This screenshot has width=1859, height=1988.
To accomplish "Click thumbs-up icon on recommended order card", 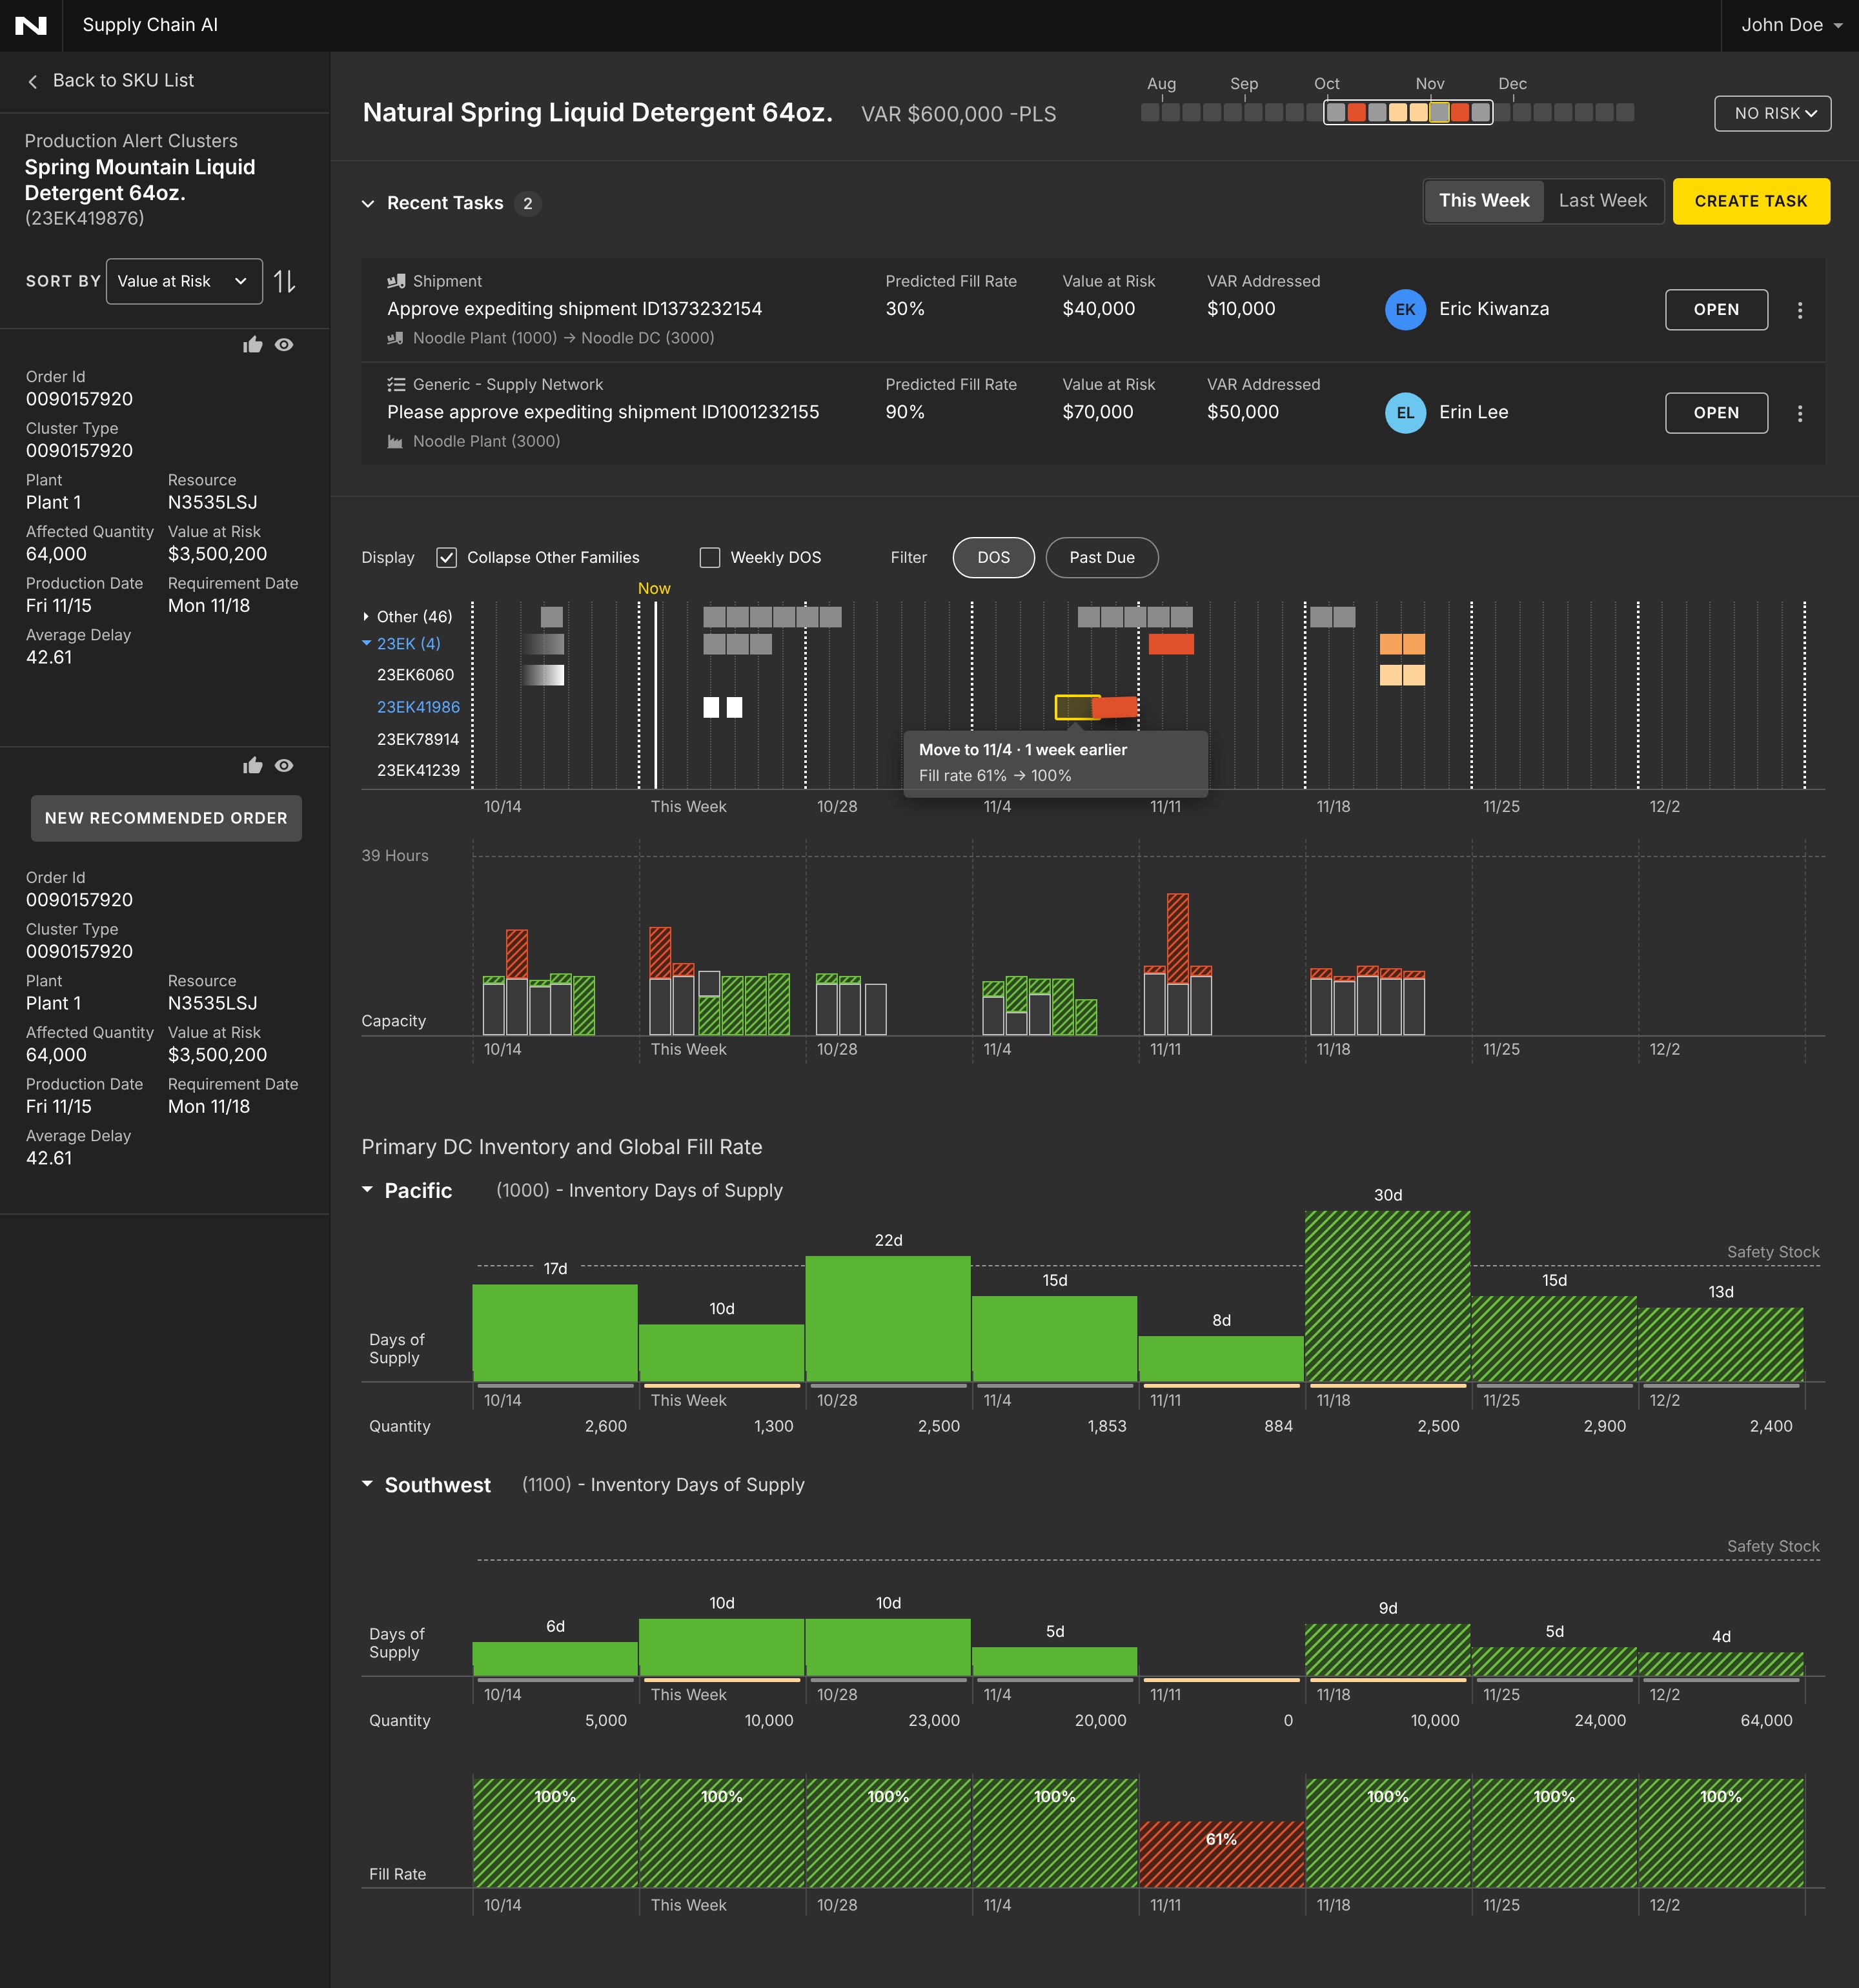I will 253,766.
